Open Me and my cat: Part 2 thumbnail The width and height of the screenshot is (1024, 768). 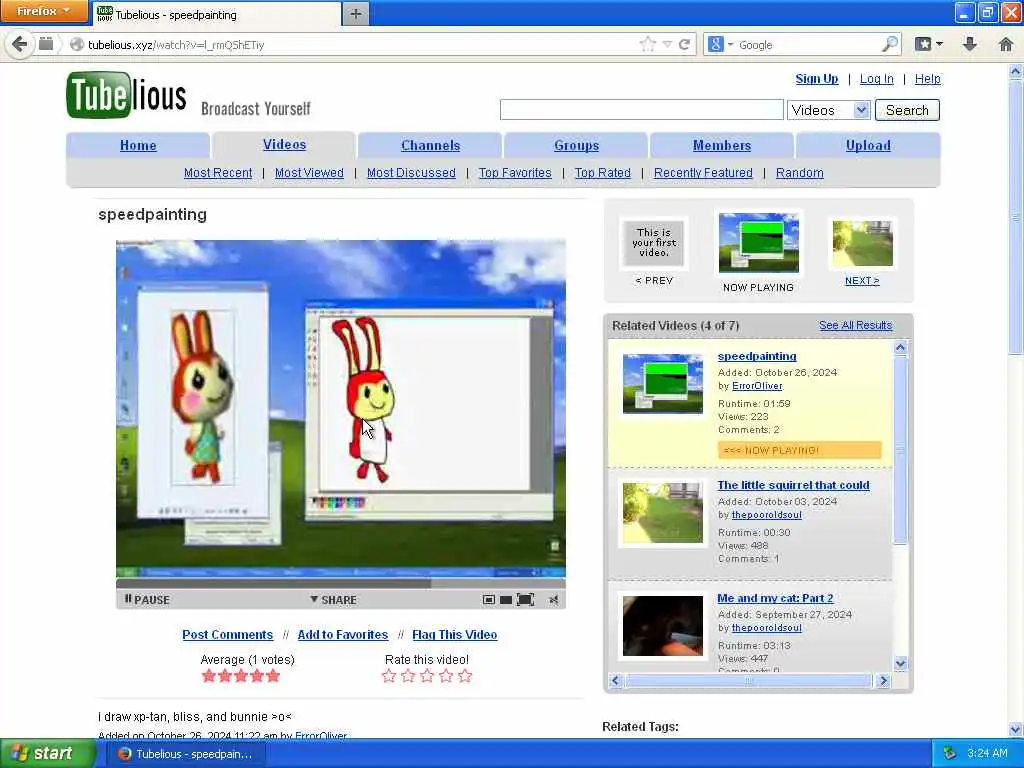[662, 626]
